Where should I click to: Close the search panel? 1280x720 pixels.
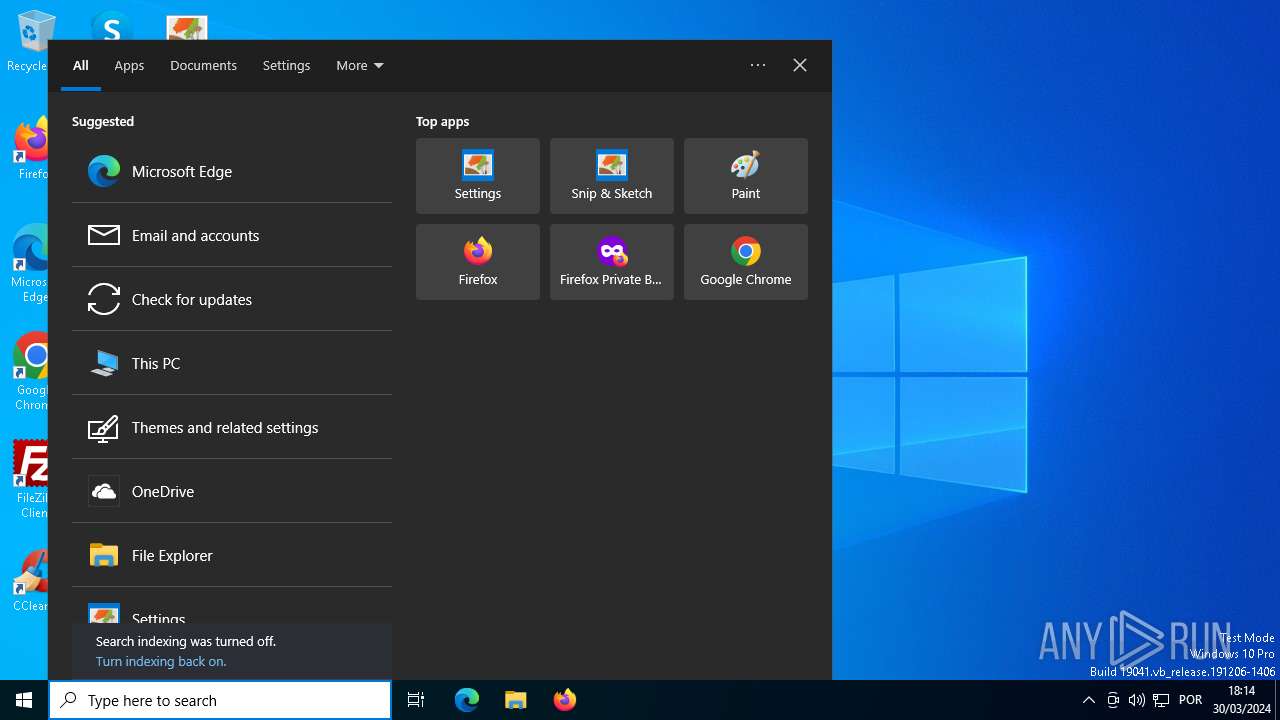(800, 65)
